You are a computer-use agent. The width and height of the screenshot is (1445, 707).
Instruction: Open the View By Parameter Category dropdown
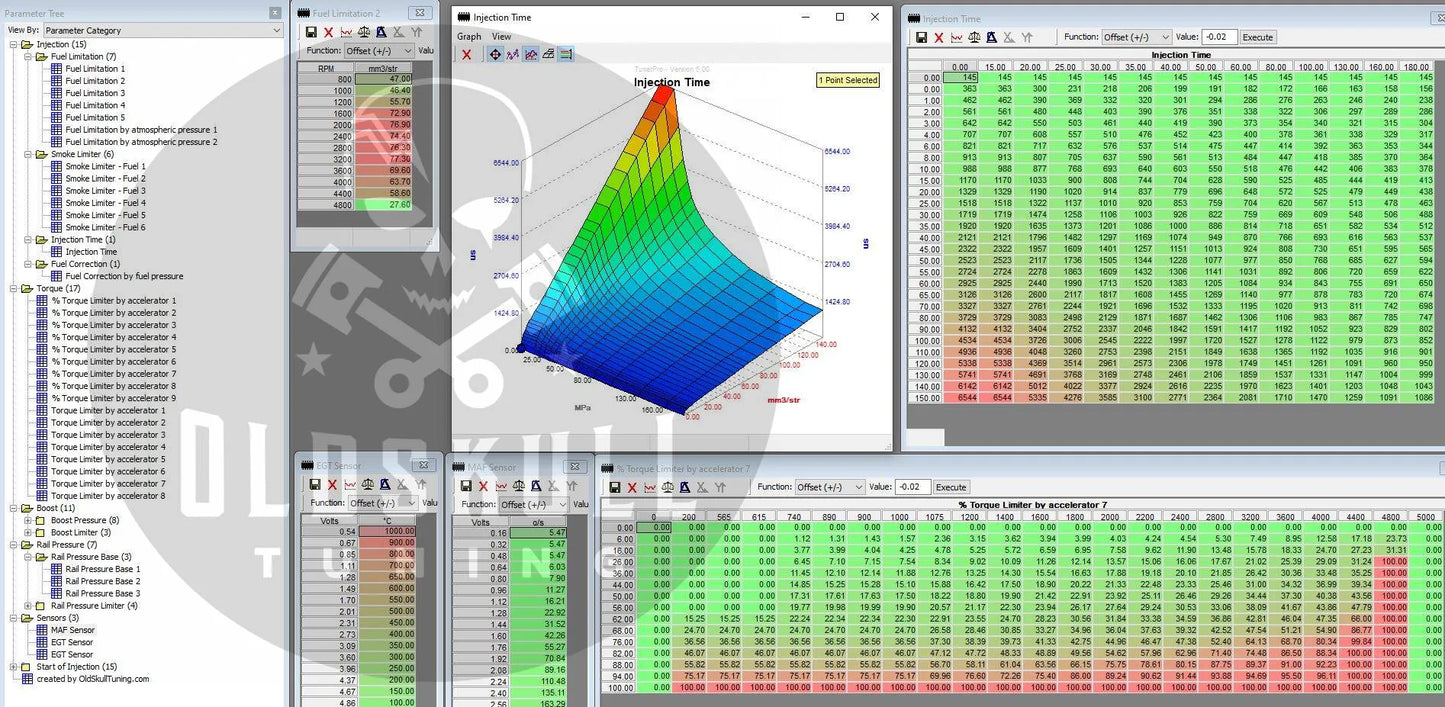tap(163, 31)
